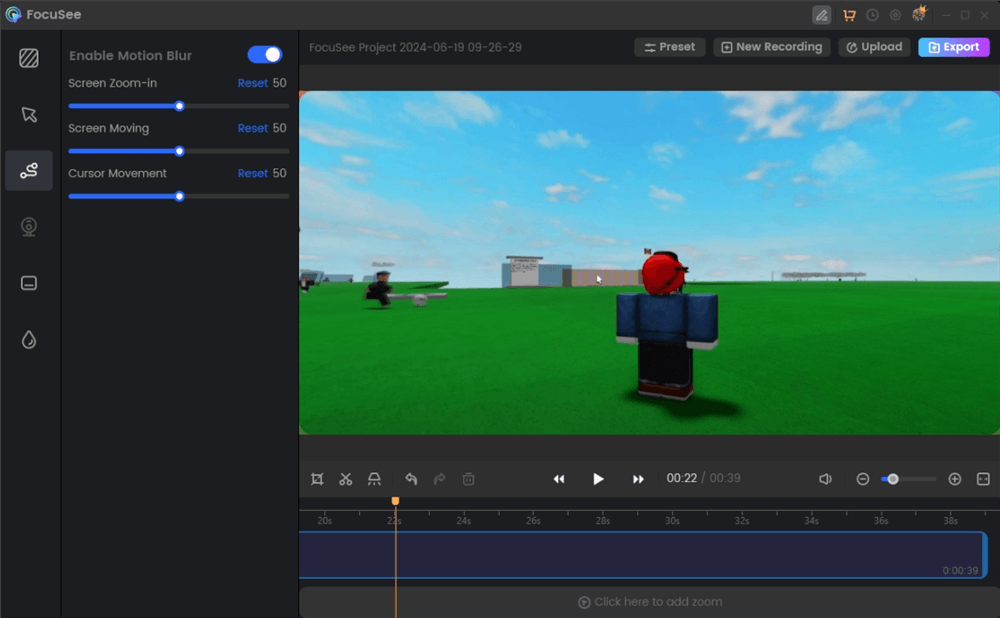Click the speed adjustment timeline icon
This screenshot has width=1000, height=618.
point(374,479)
